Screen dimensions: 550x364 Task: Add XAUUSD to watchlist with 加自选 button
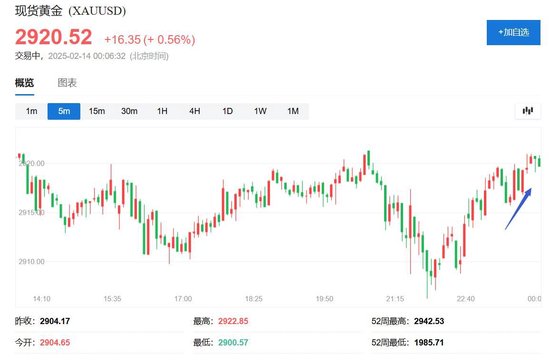(513, 32)
